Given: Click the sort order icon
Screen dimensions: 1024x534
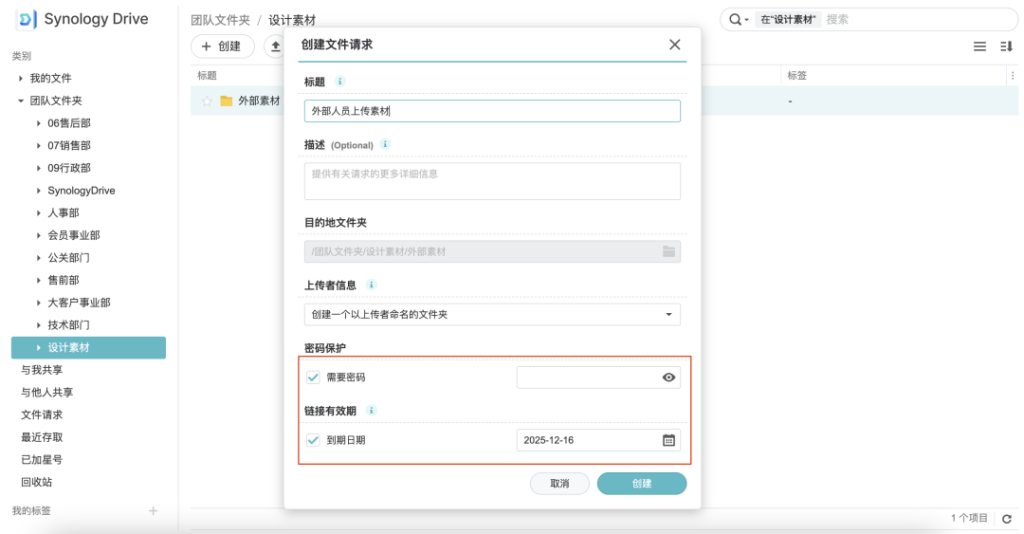Looking at the screenshot, I should [x=1006, y=47].
